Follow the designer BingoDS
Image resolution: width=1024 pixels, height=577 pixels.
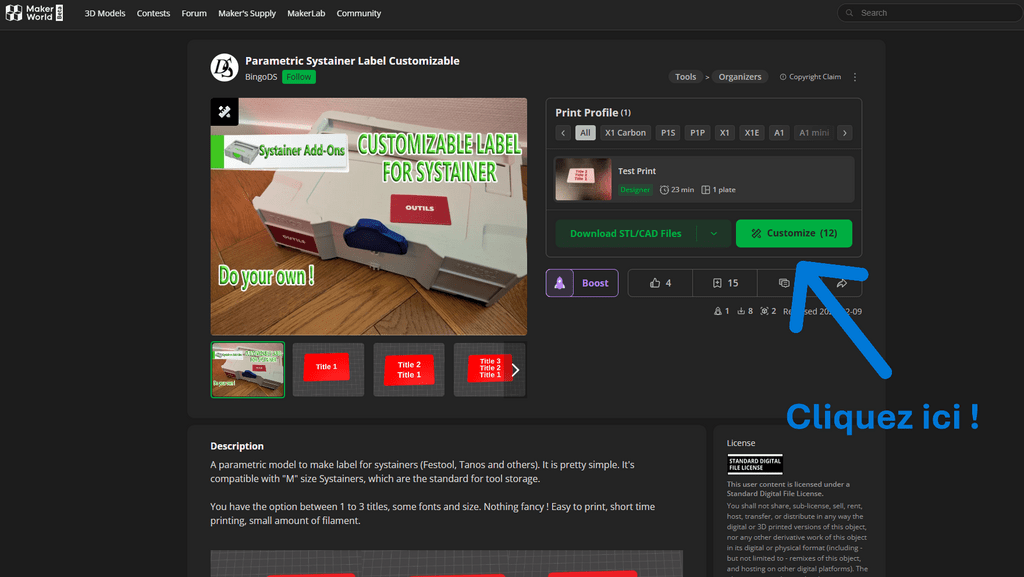tap(298, 77)
